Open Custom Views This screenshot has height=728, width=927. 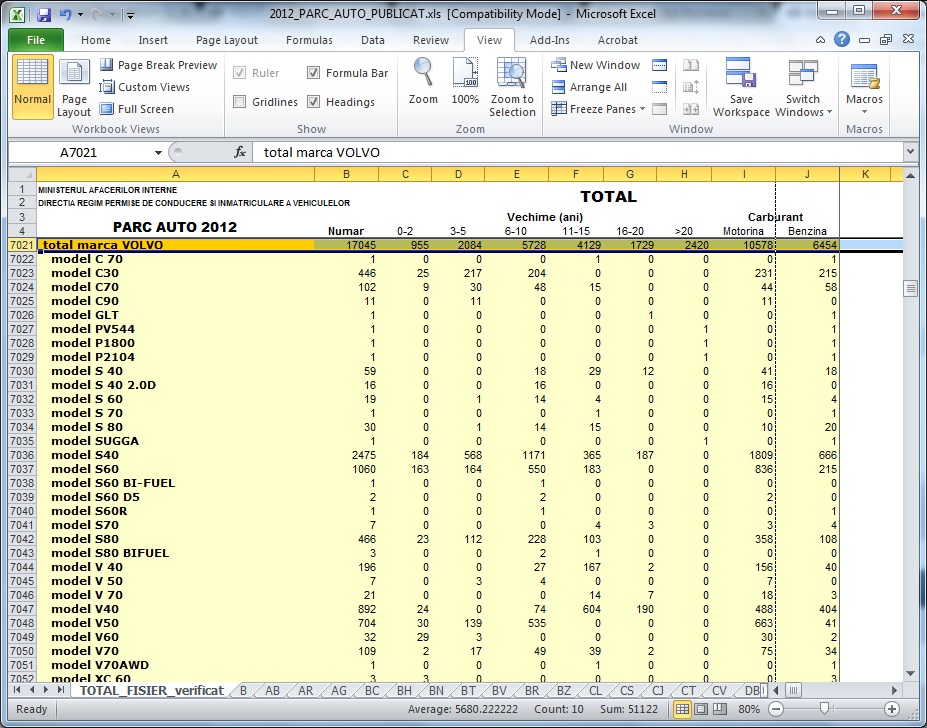click(145, 87)
